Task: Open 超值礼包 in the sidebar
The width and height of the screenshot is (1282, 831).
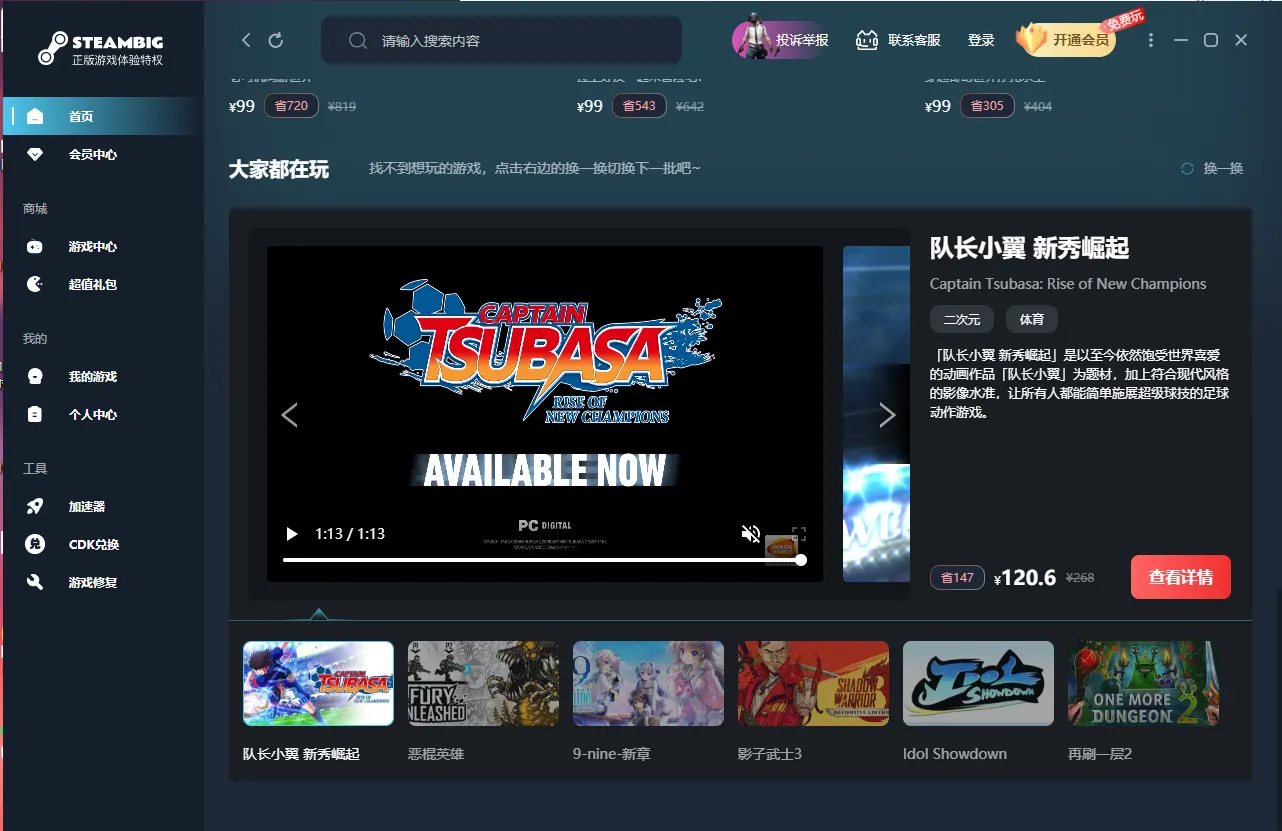Action: [x=102, y=284]
